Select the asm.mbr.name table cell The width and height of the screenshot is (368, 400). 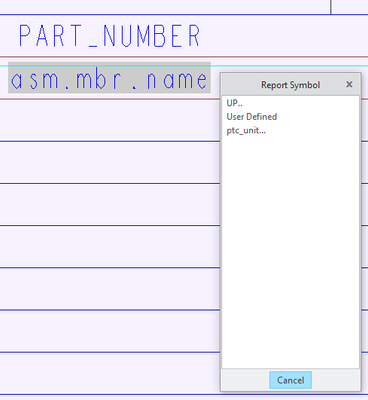click(x=109, y=78)
